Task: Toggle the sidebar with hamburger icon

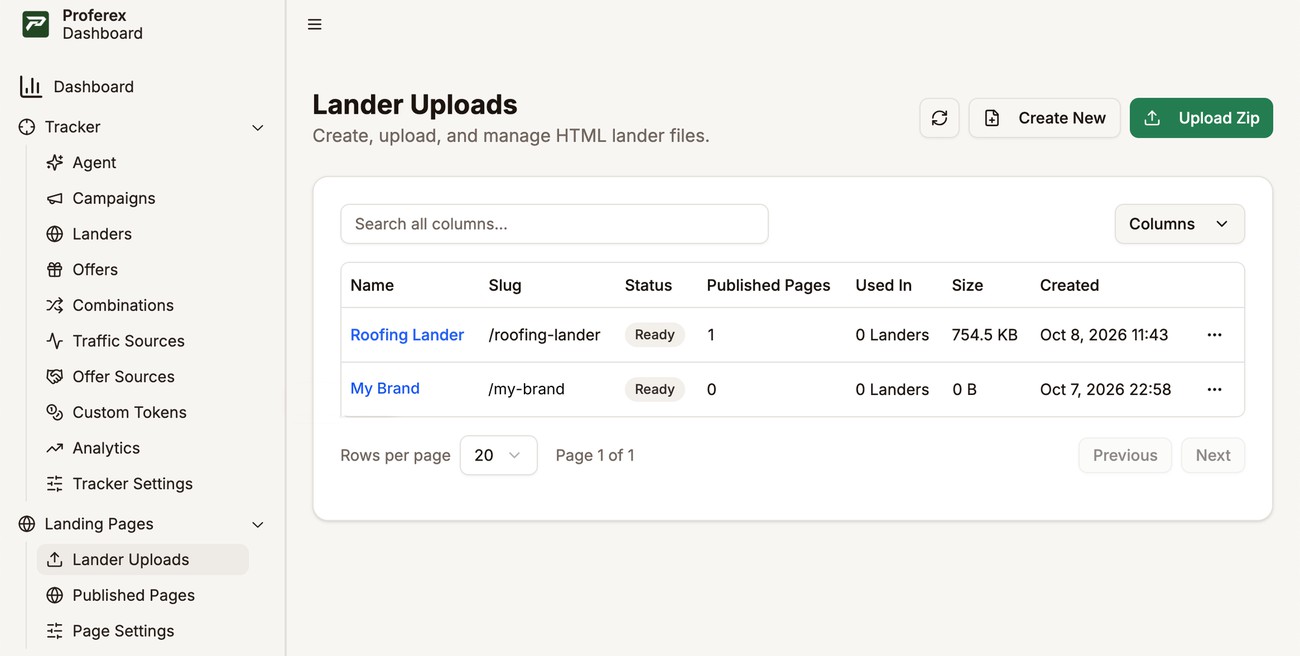Action: (x=315, y=24)
